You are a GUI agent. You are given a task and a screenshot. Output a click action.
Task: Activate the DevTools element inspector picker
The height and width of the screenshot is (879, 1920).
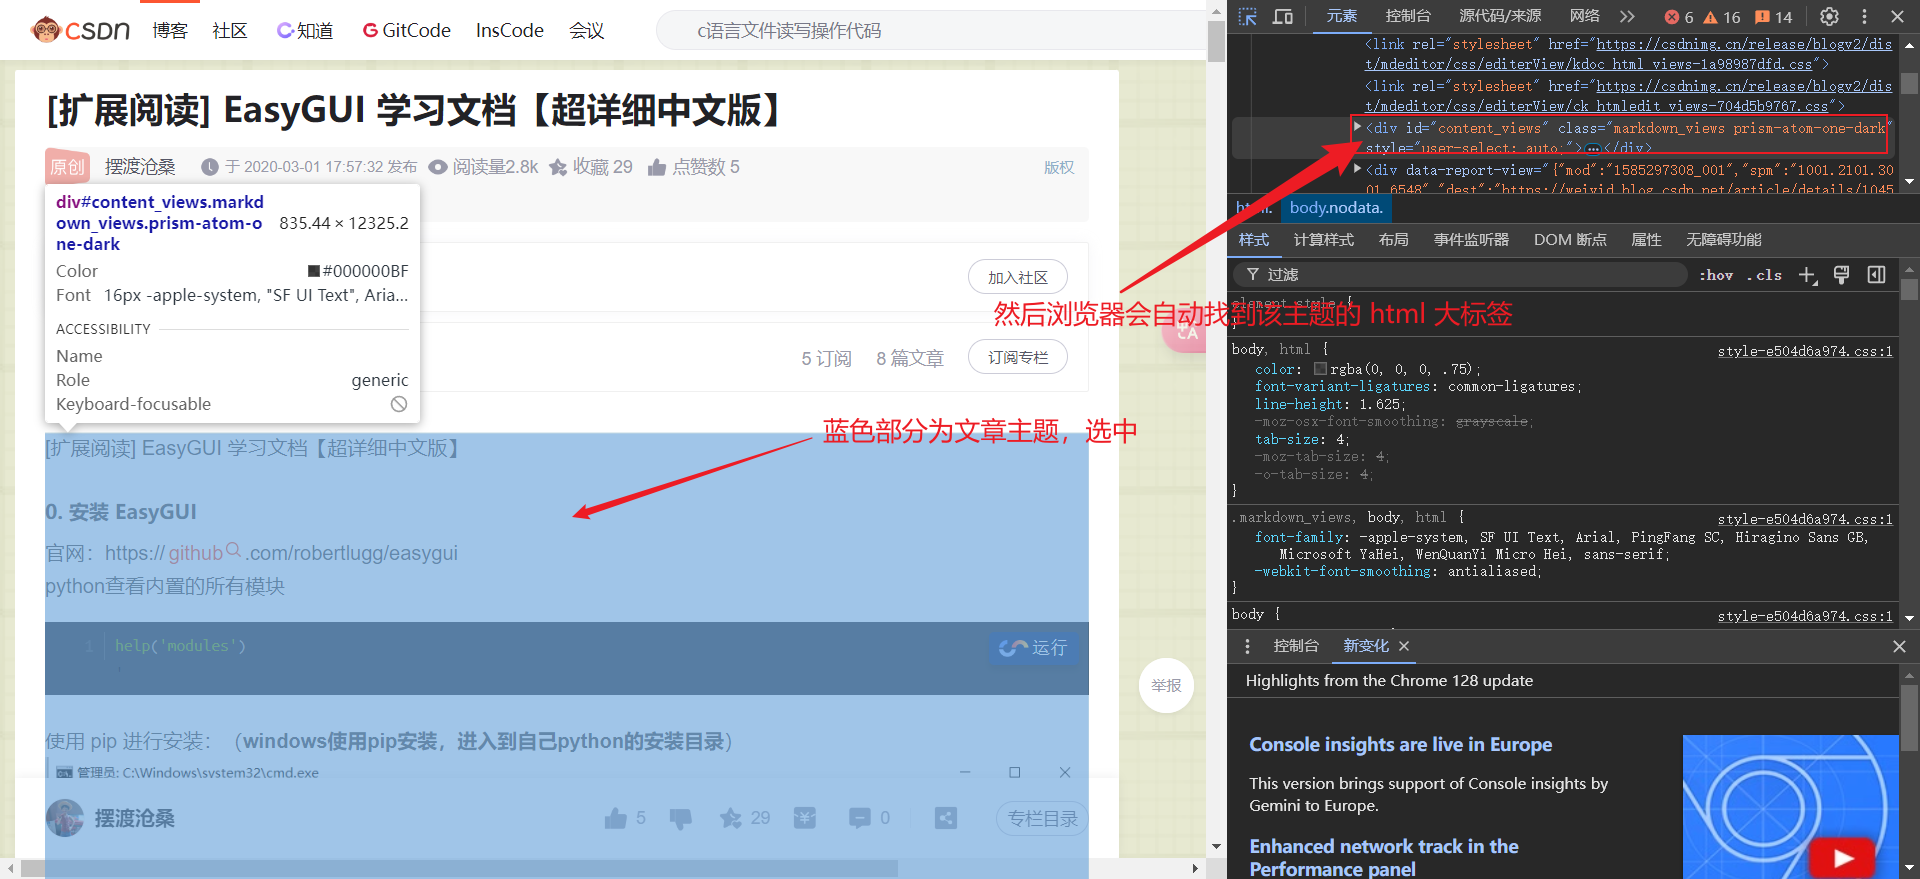coord(1247,16)
